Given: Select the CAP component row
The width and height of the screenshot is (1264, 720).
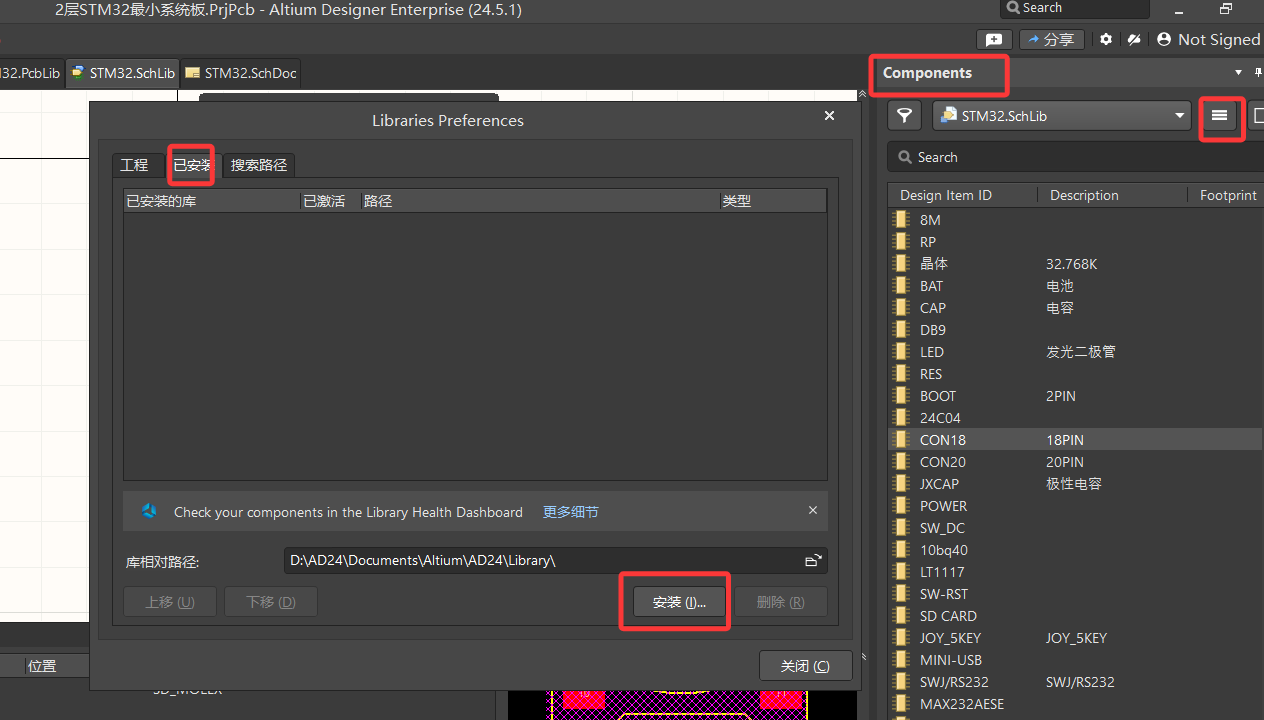Looking at the screenshot, I should click(x=1076, y=308).
